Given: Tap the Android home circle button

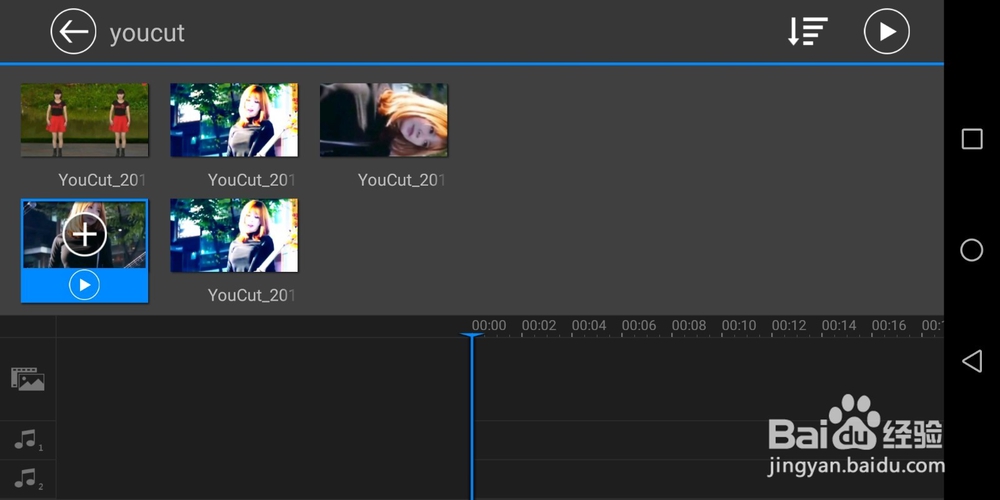Looking at the screenshot, I should [x=972, y=250].
